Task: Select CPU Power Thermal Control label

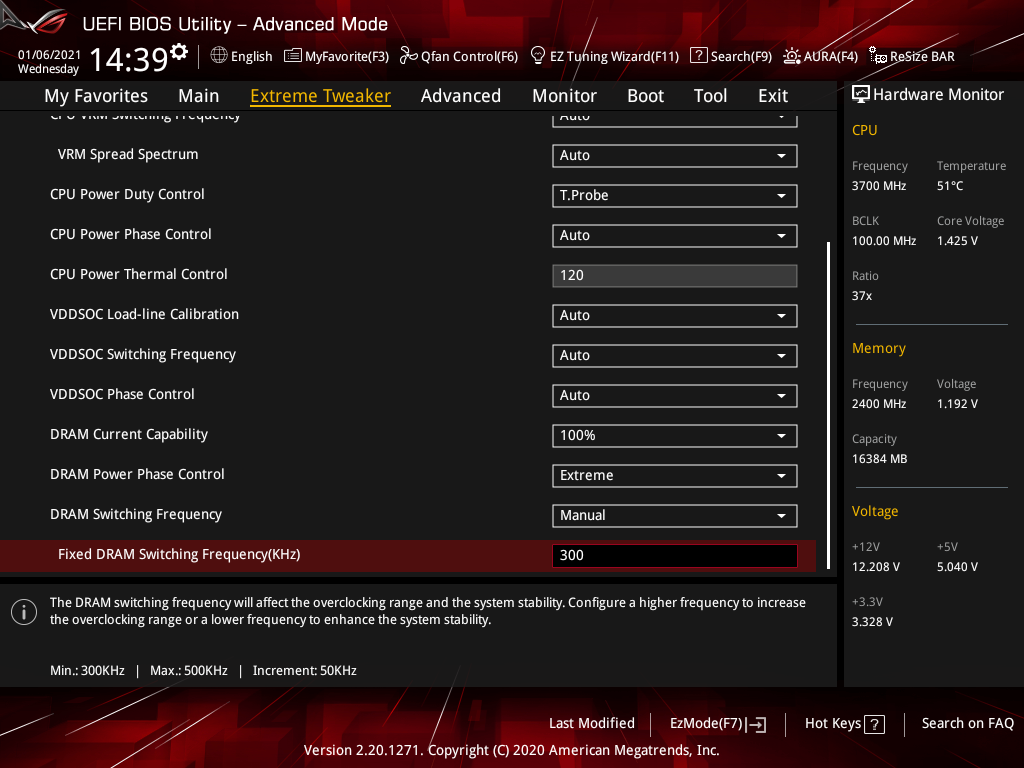Action: pos(138,274)
